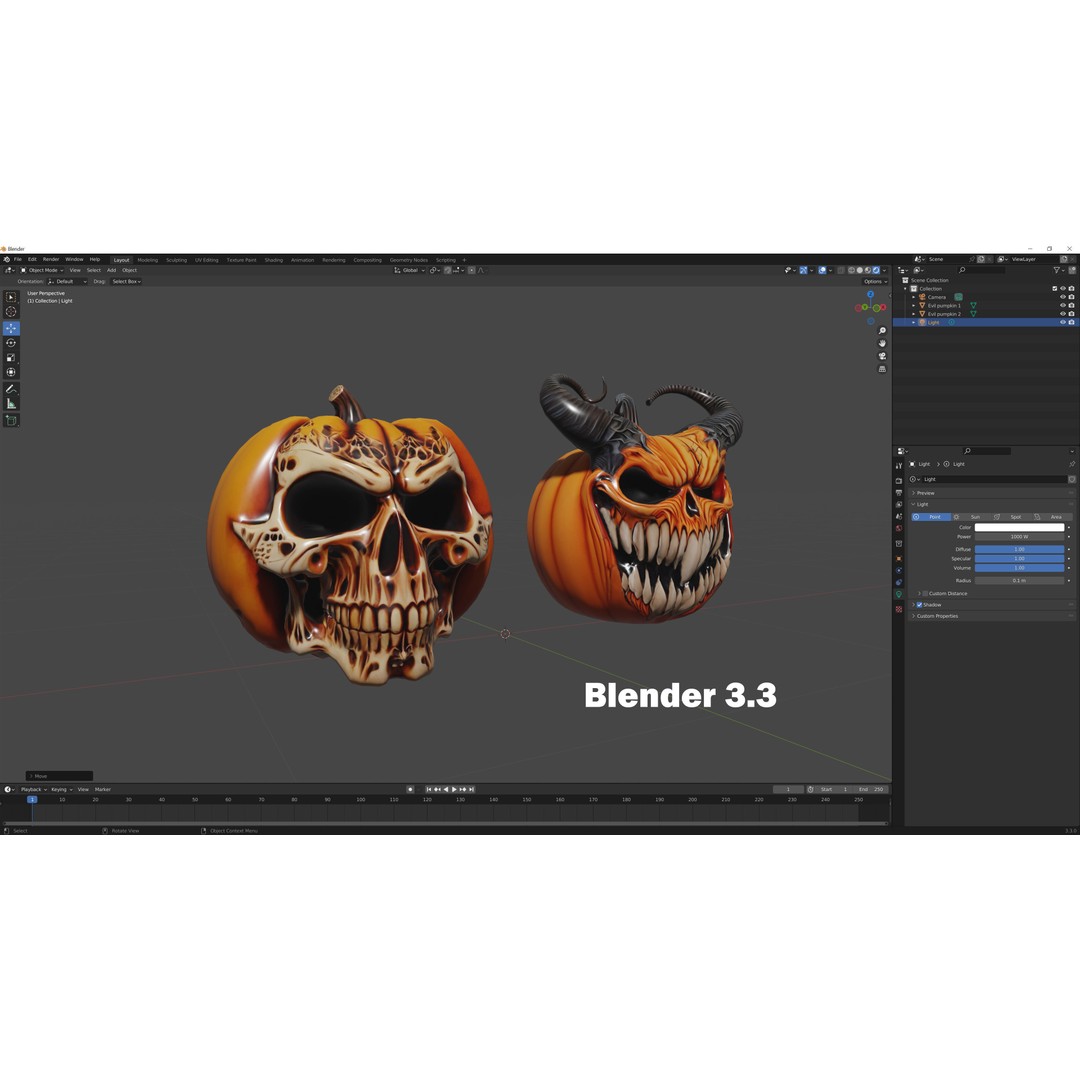Screen dimensions: 1080x1080
Task: Disable Evil pumpkin 1 in renders
Action: coord(1071,305)
